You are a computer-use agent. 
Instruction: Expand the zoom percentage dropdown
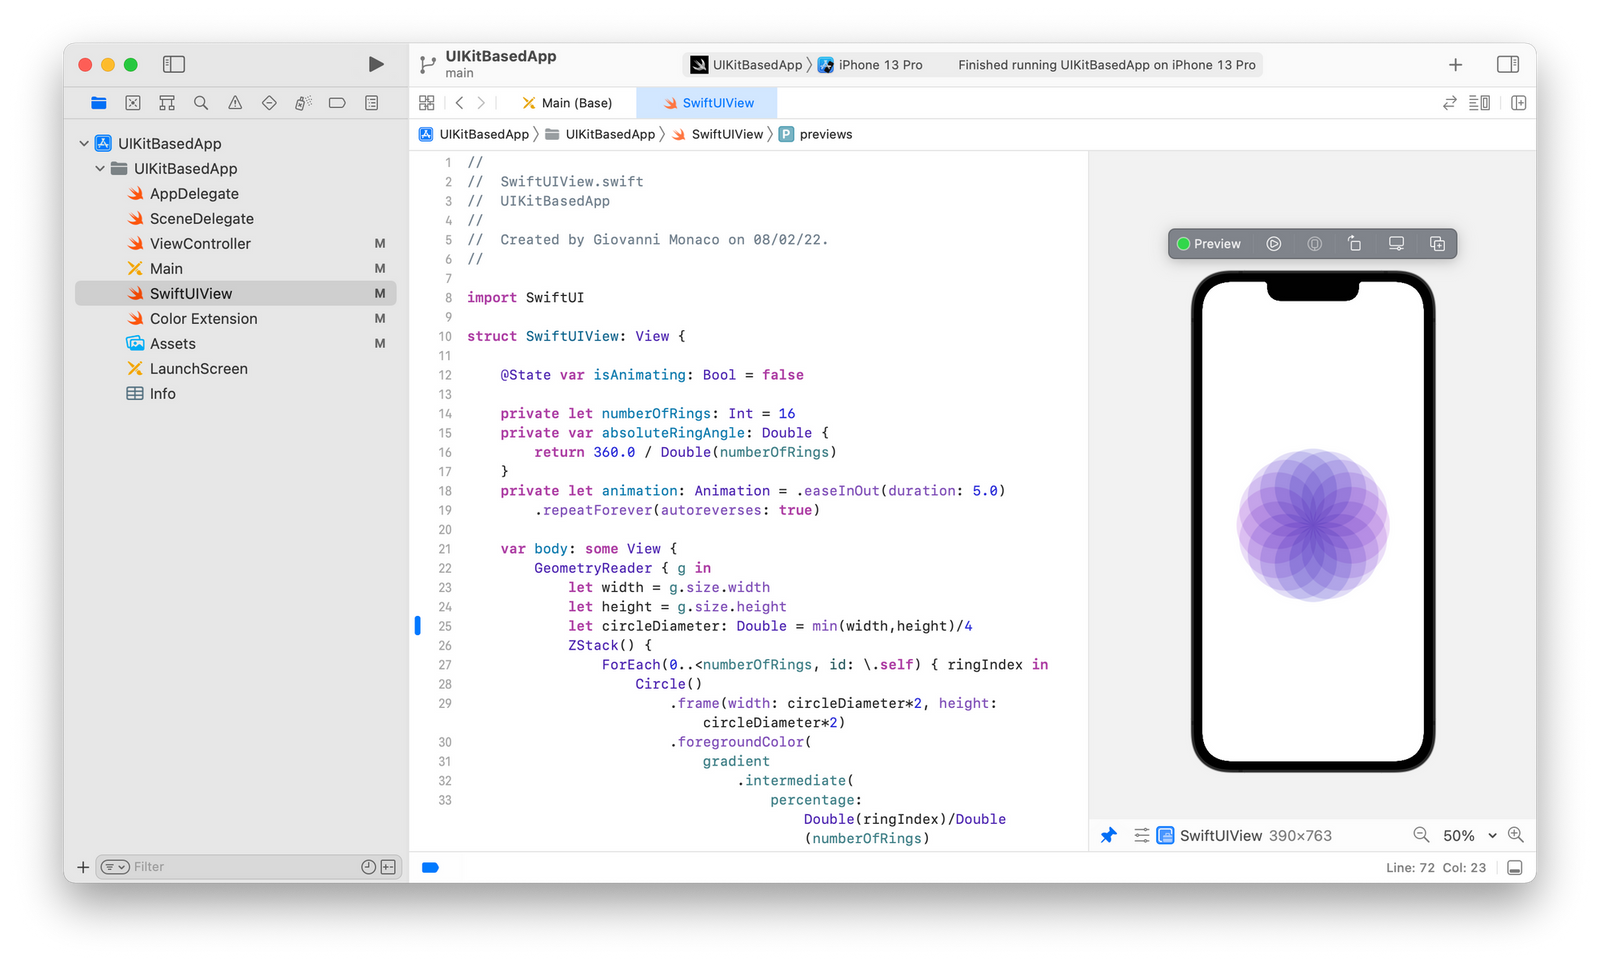(1492, 835)
